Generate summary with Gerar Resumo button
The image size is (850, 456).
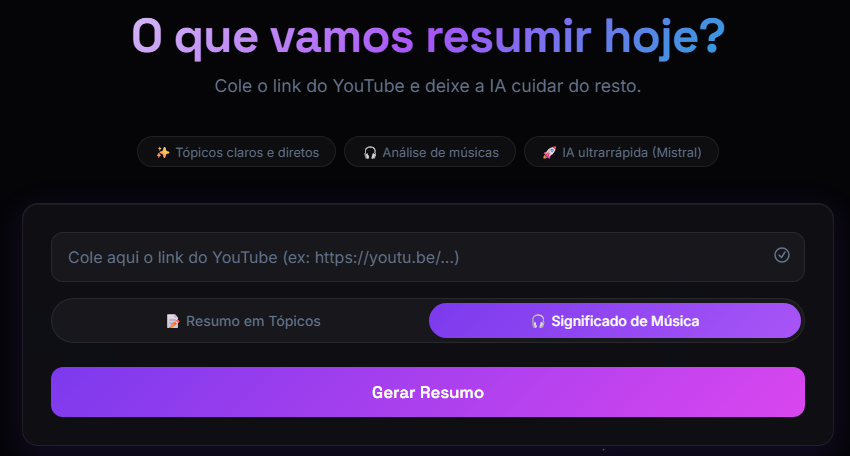pos(428,392)
